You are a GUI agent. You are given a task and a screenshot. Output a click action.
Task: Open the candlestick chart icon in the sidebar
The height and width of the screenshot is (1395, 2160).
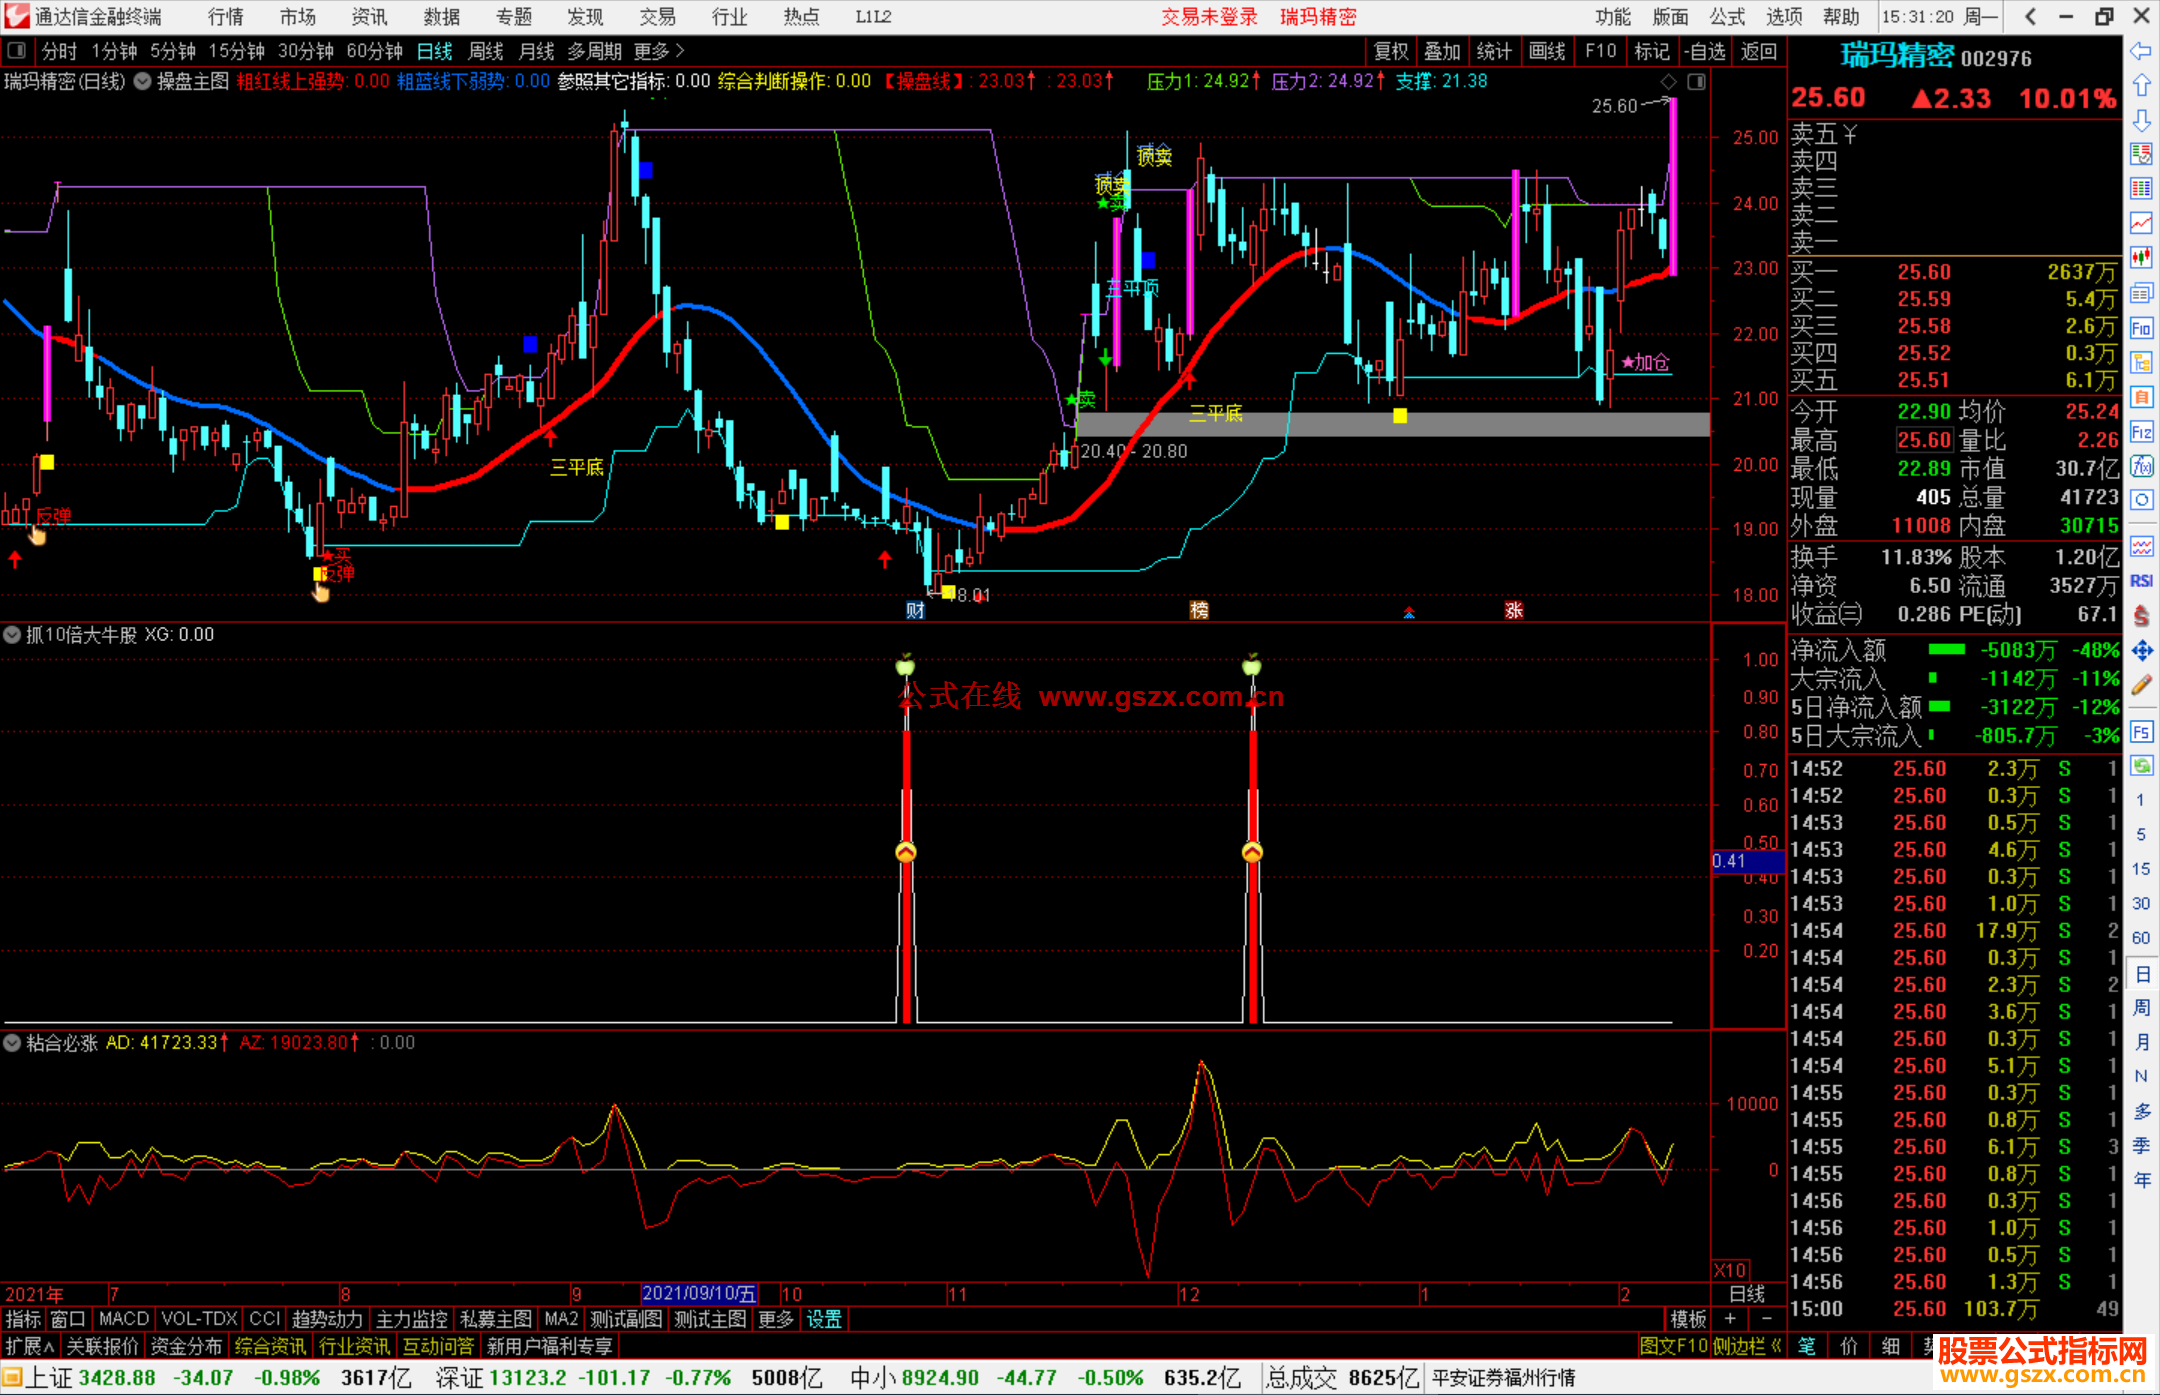pos(2141,258)
